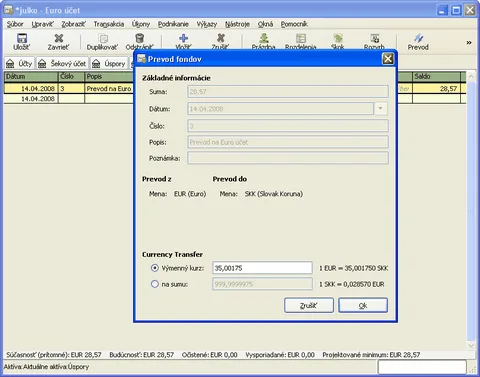Screen dimensions: 480x377
Task: Expand the toolbar overflow chevron
Action: pos(469,42)
